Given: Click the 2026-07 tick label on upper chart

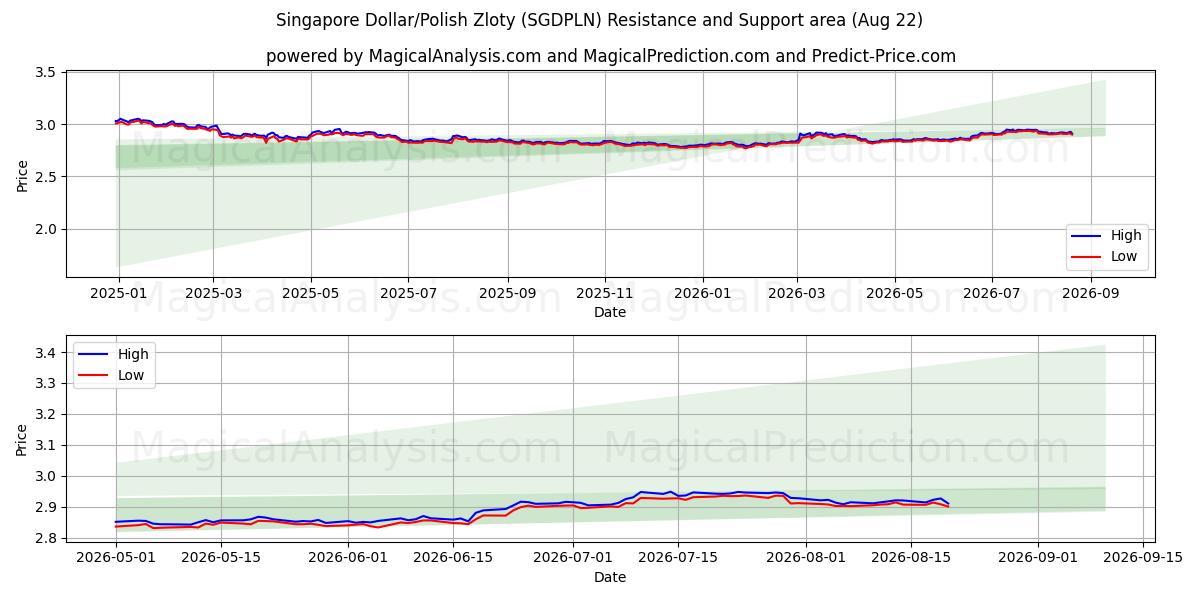Looking at the screenshot, I should click(991, 293).
